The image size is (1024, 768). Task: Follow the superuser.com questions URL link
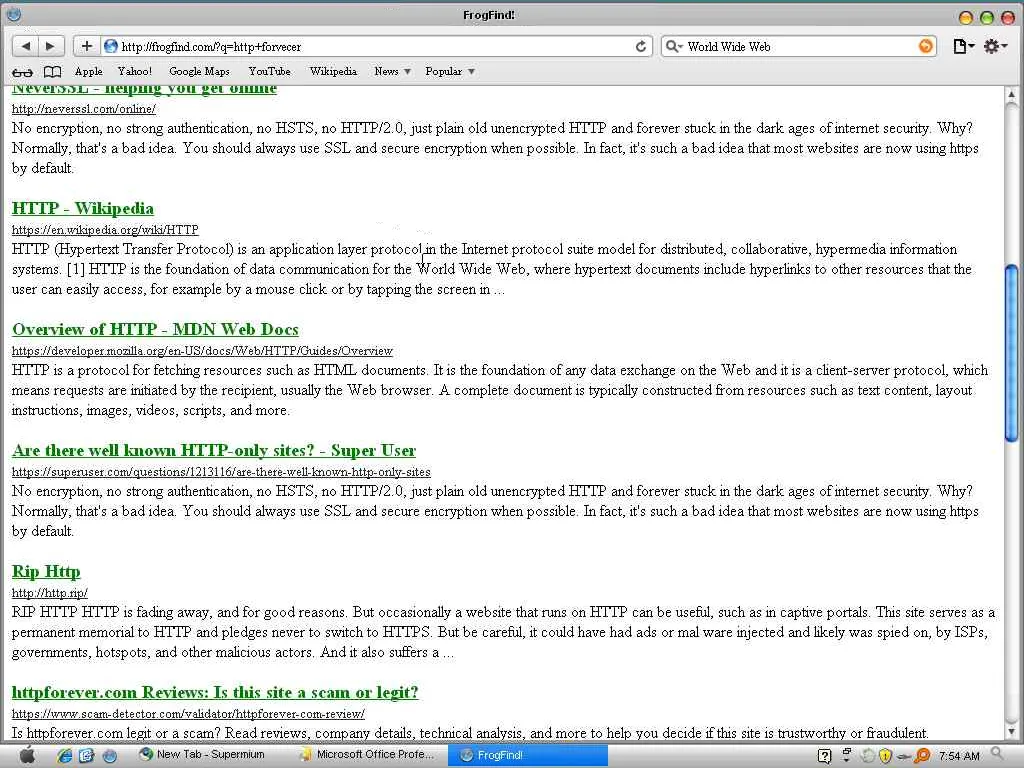click(221, 472)
